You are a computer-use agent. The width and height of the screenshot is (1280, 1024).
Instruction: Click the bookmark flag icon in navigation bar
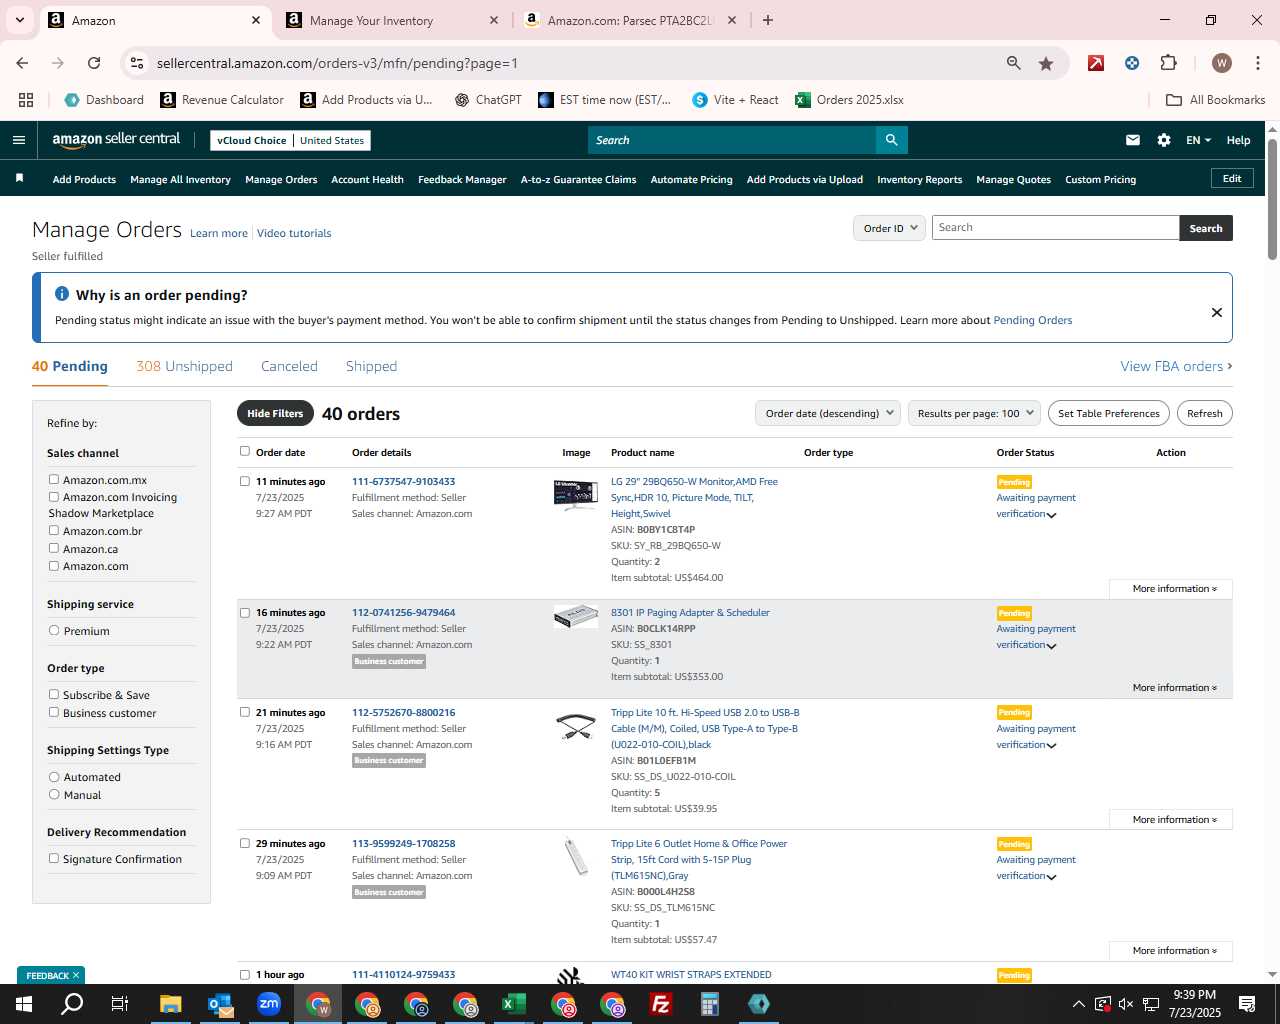[x=19, y=179]
